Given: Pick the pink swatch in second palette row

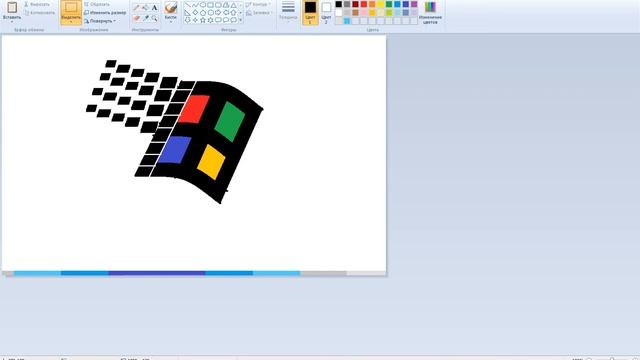Looking at the screenshot, I should pos(364,13).
